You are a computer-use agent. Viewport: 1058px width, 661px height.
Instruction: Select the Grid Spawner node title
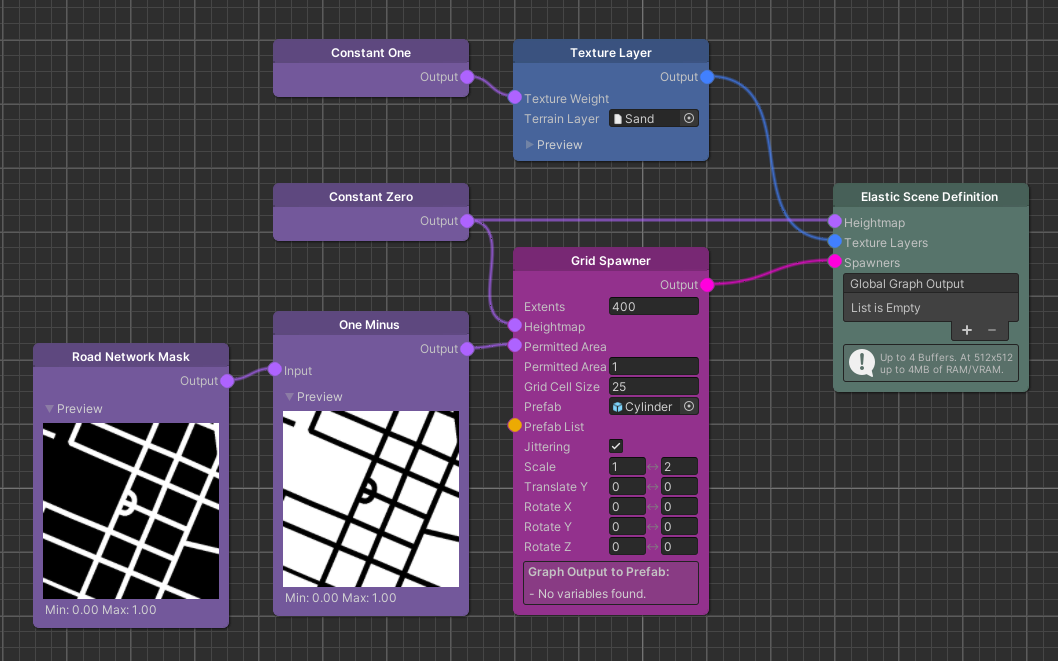tap(610, 261)
